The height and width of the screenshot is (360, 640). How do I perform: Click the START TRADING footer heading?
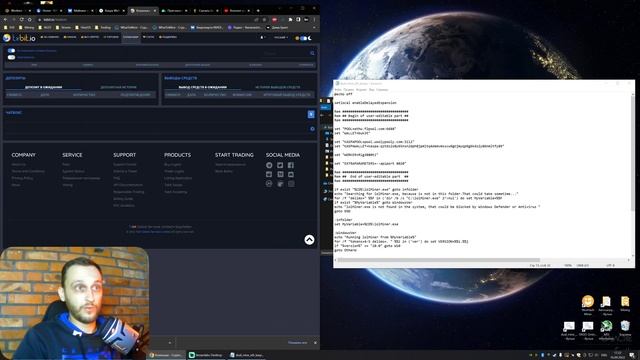click(234, 155)
